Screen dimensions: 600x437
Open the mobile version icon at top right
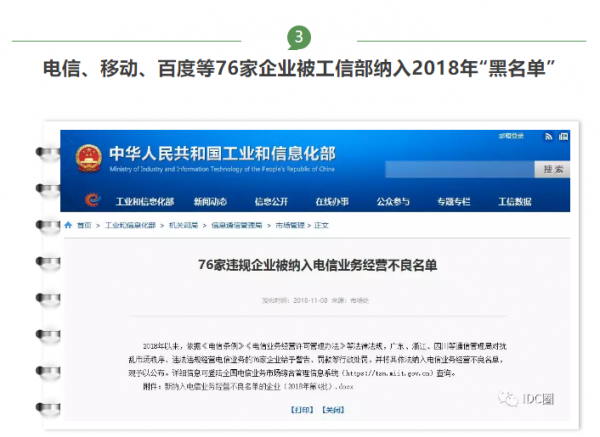pyautogui.click(x=563, y=137)
